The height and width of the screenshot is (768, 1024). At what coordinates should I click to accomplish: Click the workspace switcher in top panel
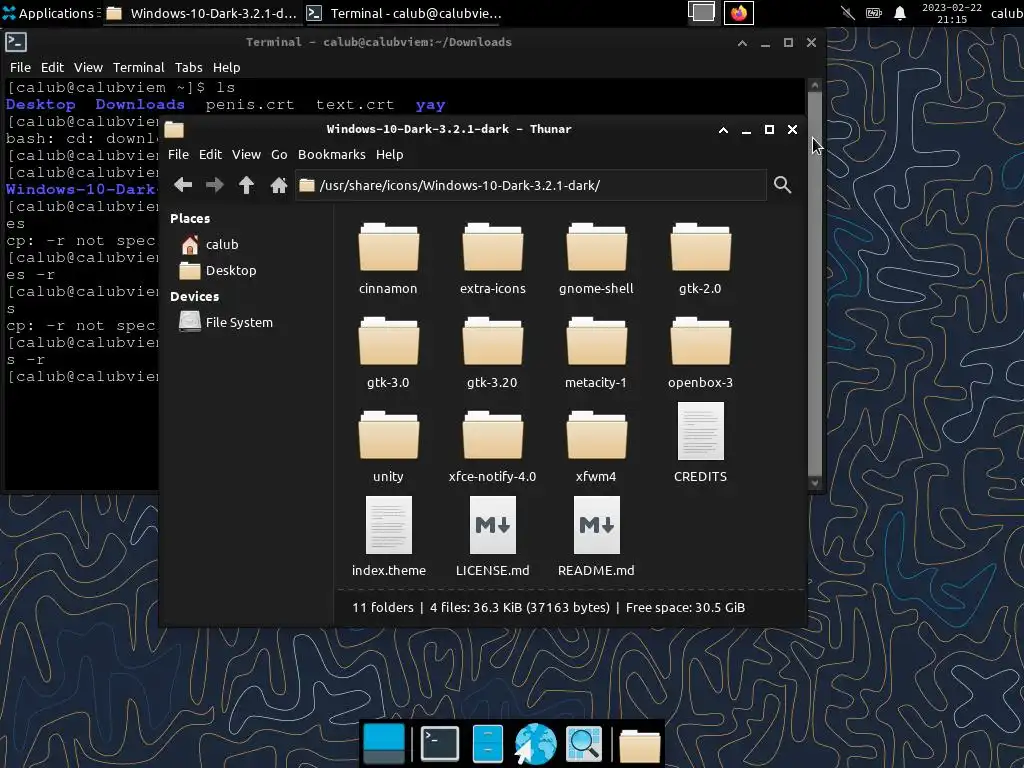click(702, 13)
